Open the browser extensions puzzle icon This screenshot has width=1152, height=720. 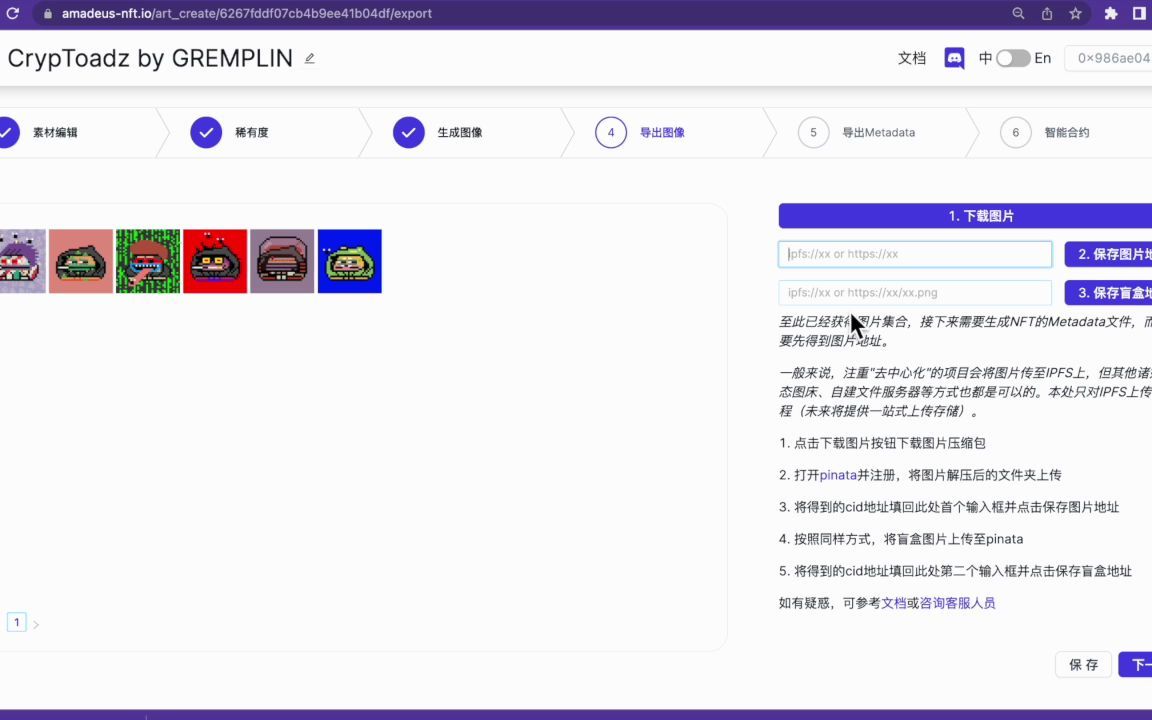[1111, 13]
